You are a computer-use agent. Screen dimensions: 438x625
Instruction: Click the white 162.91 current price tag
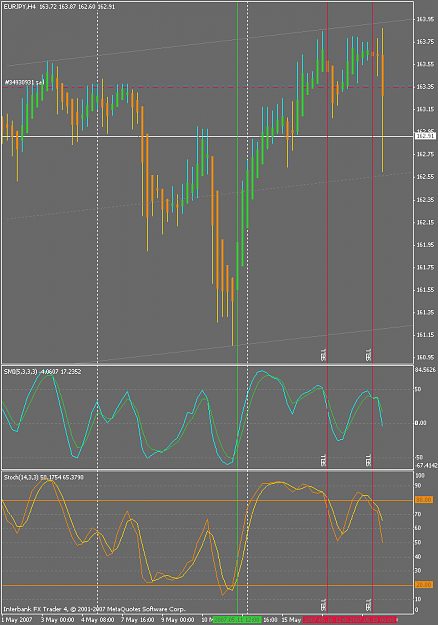[x=425, y=136]
